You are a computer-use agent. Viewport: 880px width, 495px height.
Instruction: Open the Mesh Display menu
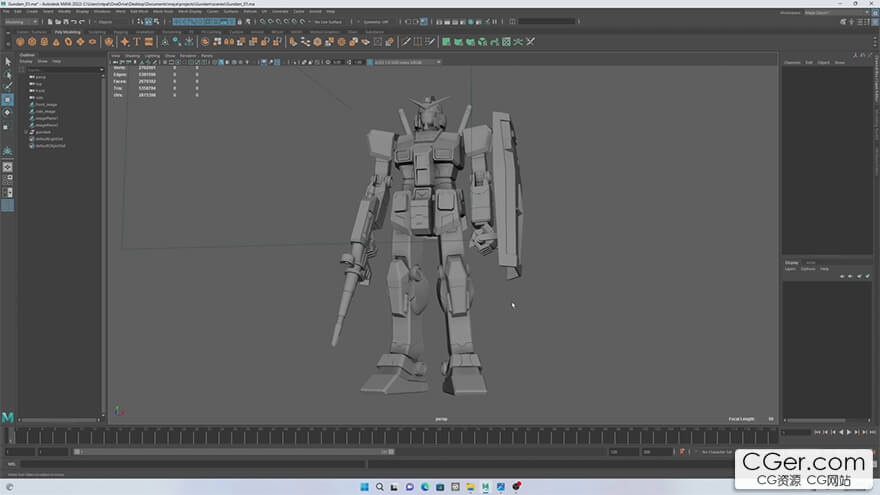(x=190, y=11)
